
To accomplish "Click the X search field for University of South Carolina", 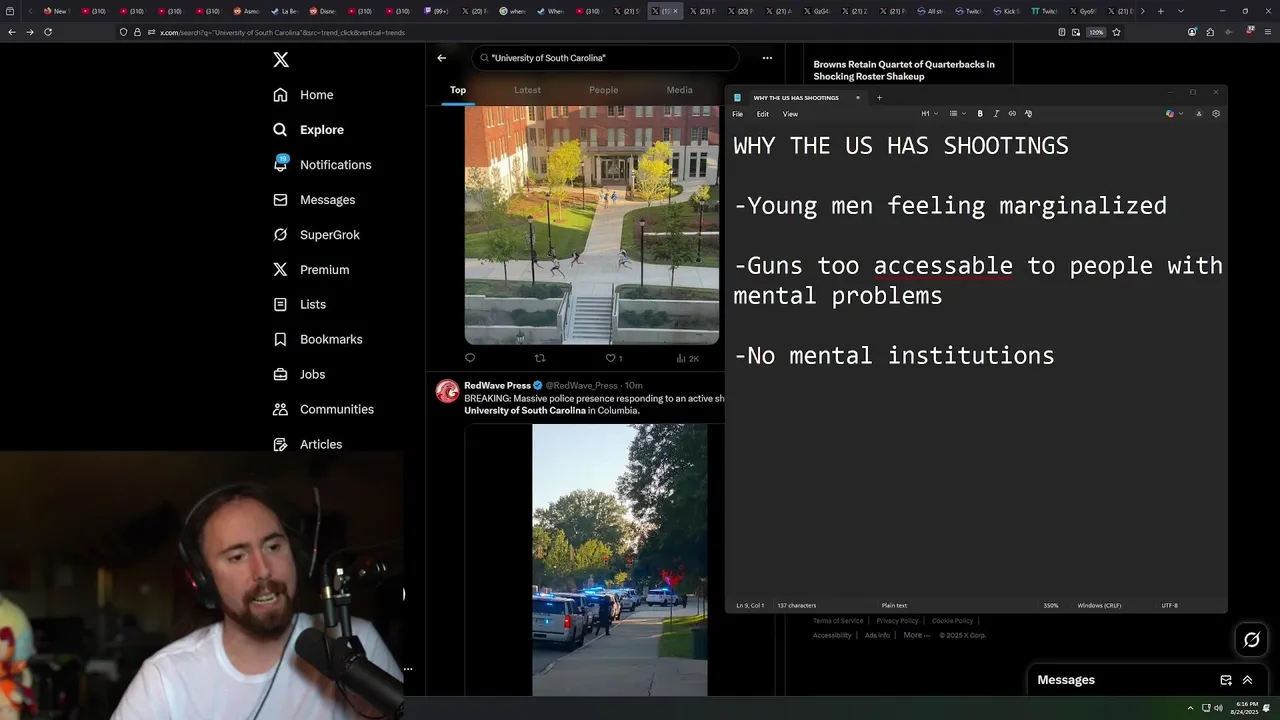I will click(605, 58).
